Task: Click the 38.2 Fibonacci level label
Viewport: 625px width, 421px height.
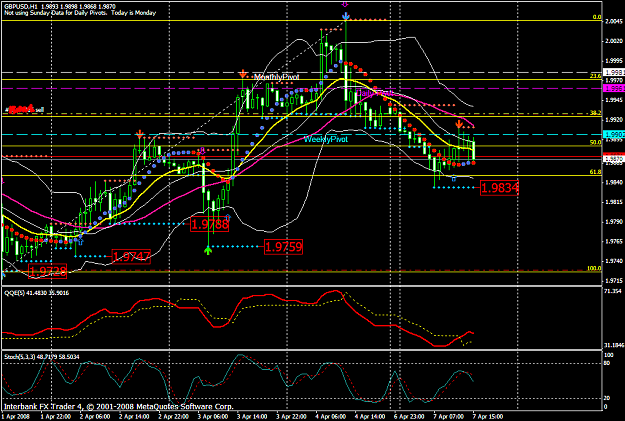Action: point(596,113)
